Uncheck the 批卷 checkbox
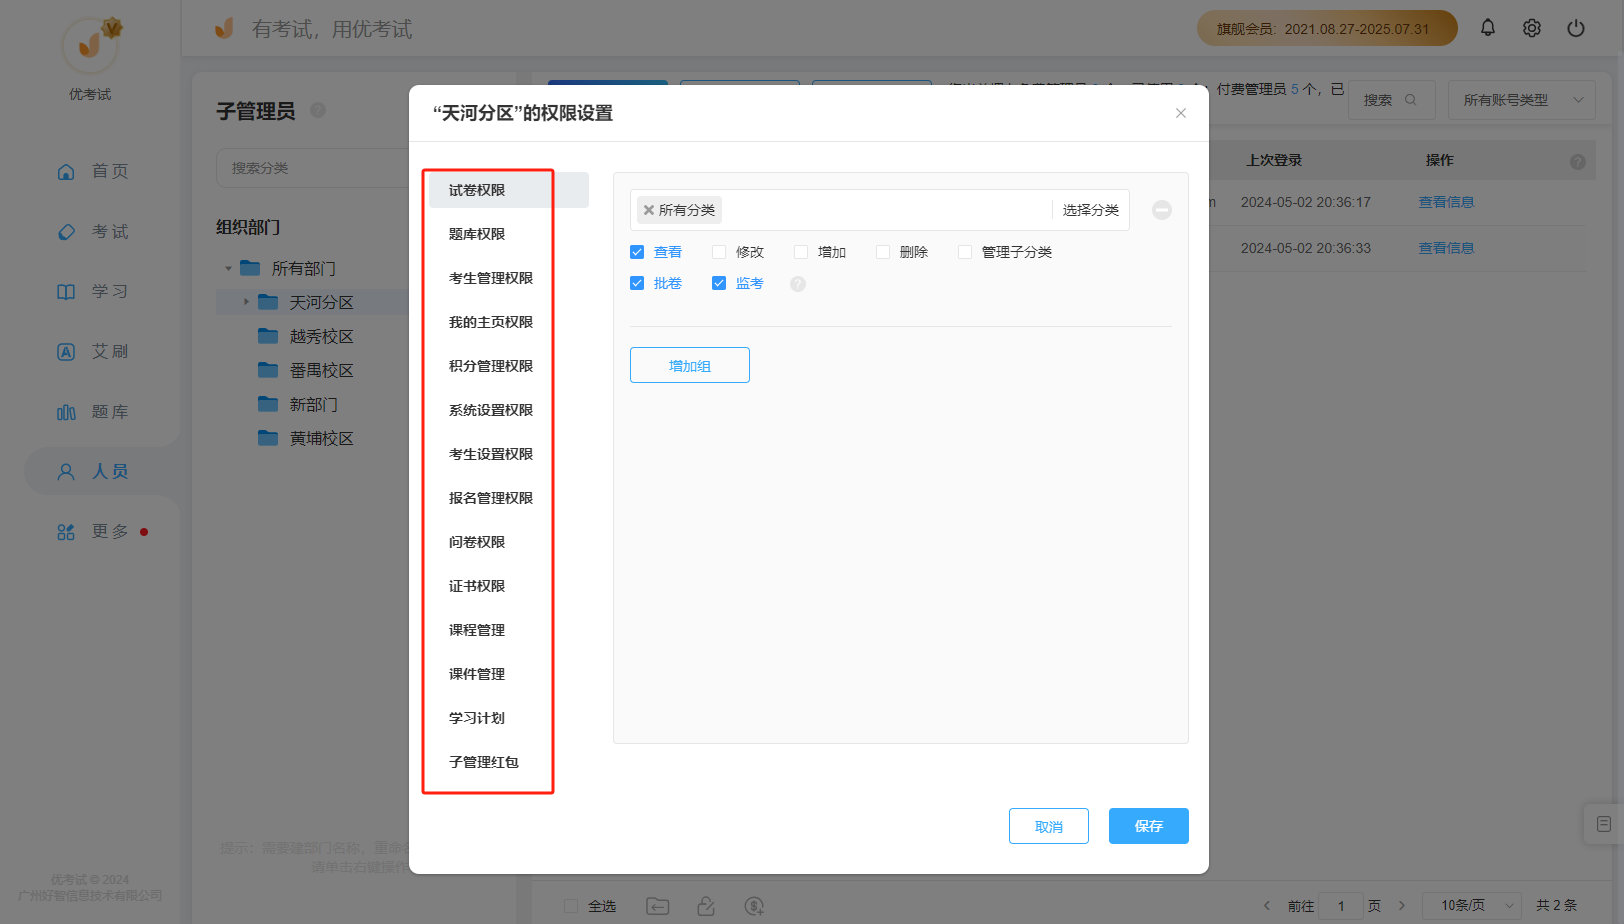Screen dimensions: 1624x924 pos(637,283)
